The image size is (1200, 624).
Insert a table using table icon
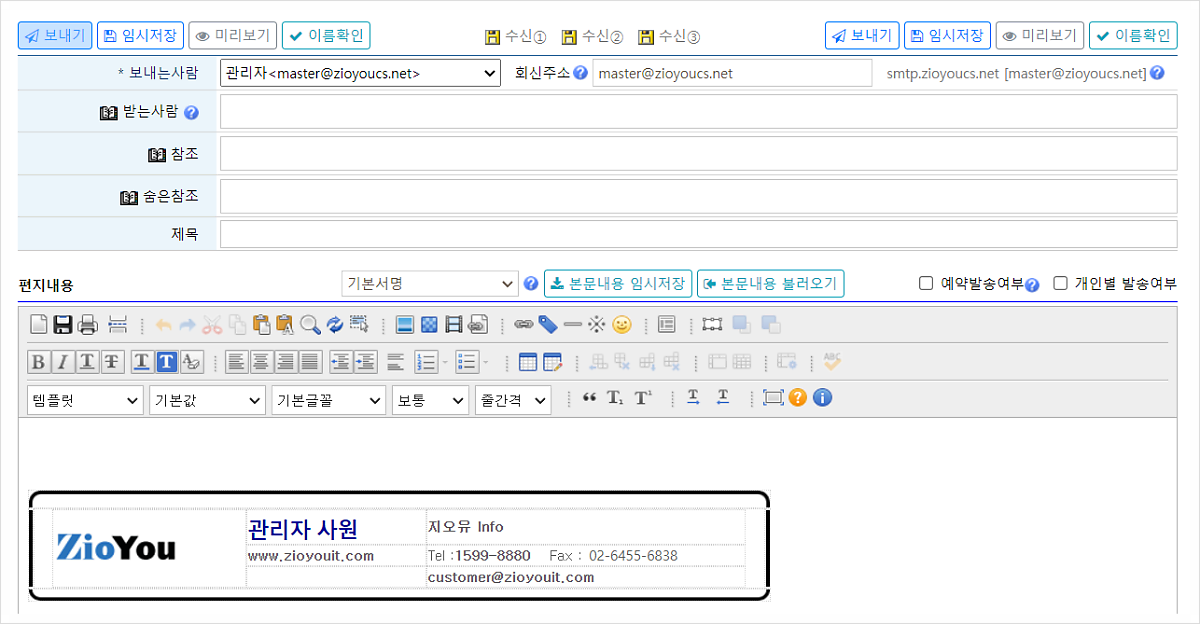click(528, 362)
